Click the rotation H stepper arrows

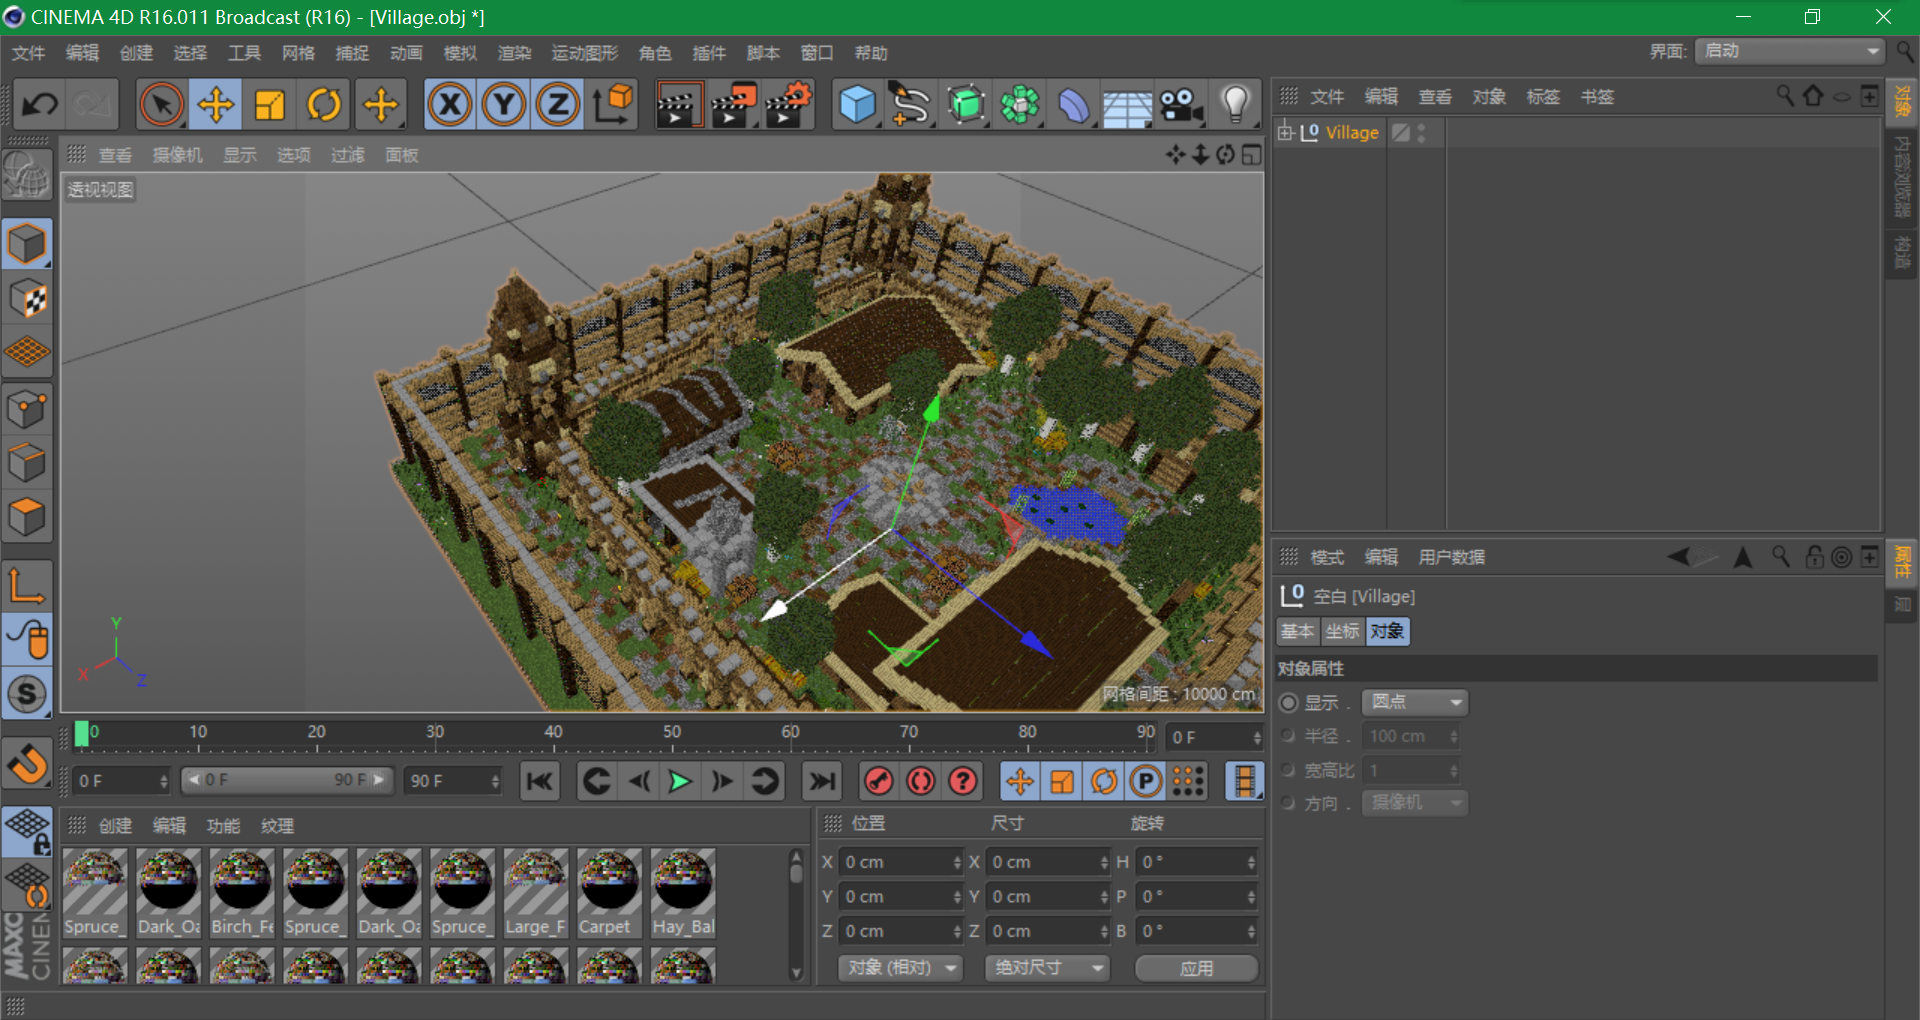click(x=1251, y=862)
